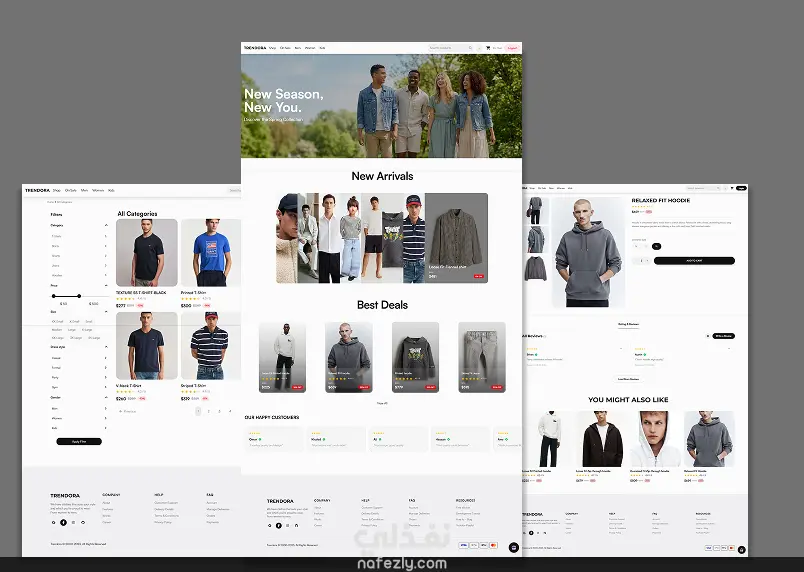Viewport: 804px width, 572px height.
Task: Collapse the Price filter section chevron
Action: point(106,285)
